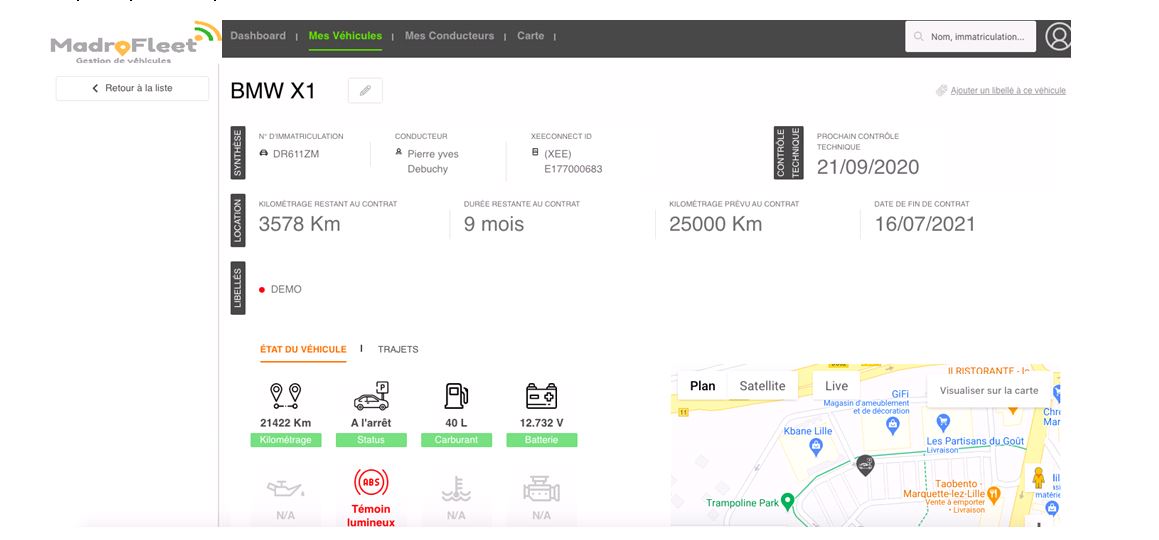Enable Live map tracking
Image resolution: width=1159 pixels, height=540 pixels.
pyautogui.click(x=837, y=386)
